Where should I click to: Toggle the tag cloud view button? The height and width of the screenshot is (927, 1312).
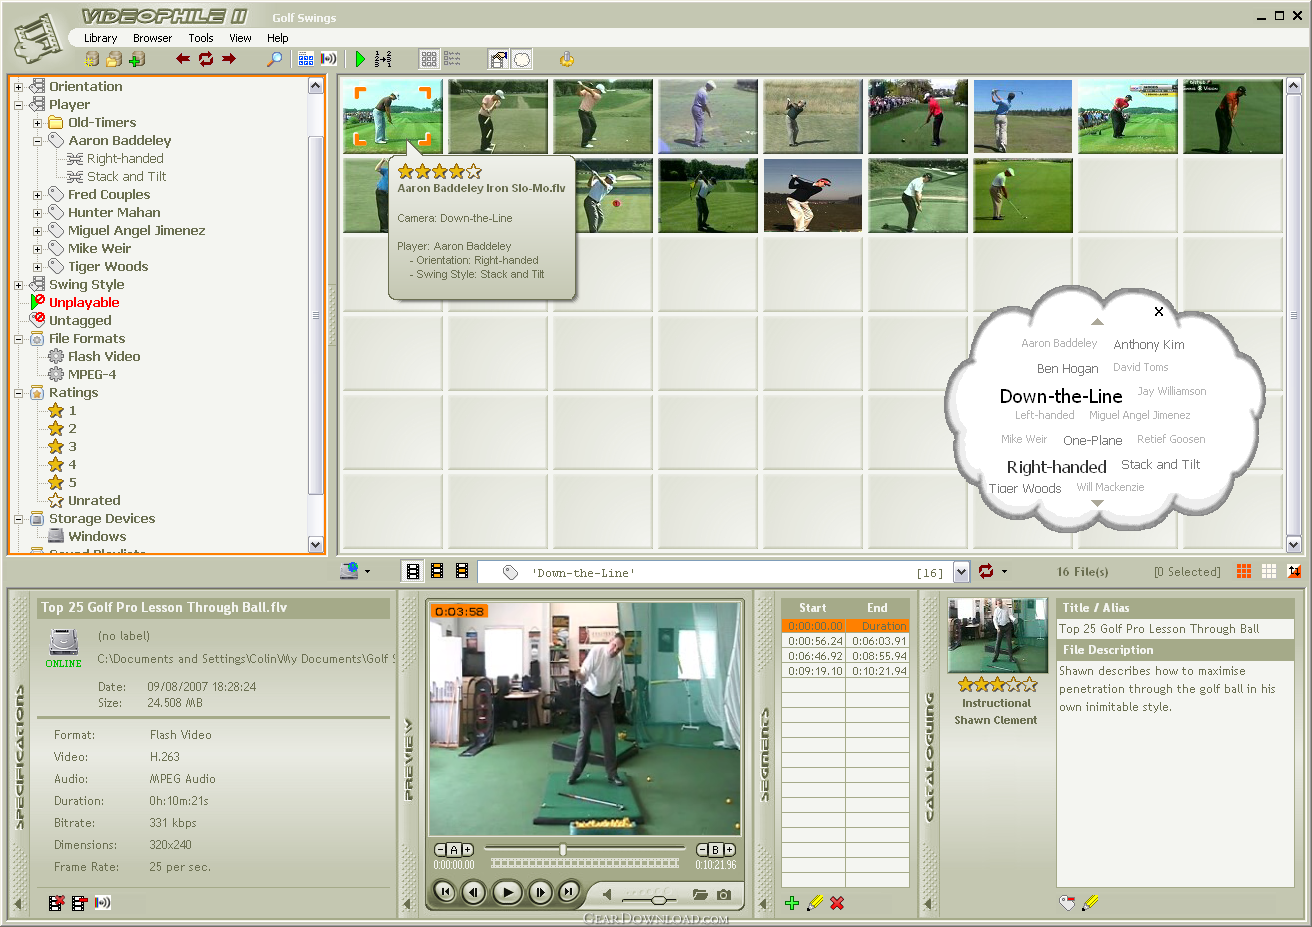[x=522, y=59]
